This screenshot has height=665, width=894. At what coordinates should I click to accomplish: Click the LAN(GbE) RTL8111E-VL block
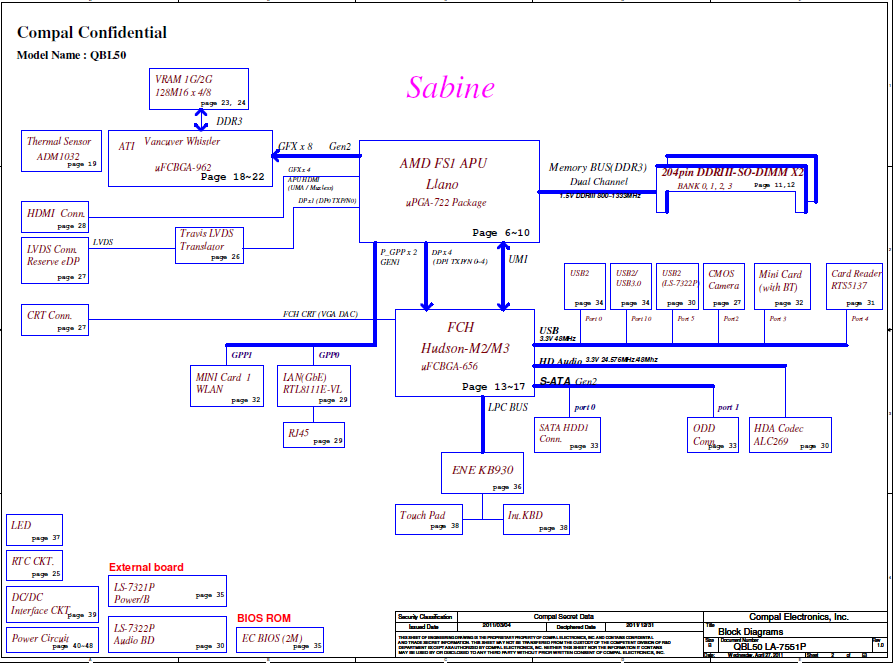(x=314, y=386)
